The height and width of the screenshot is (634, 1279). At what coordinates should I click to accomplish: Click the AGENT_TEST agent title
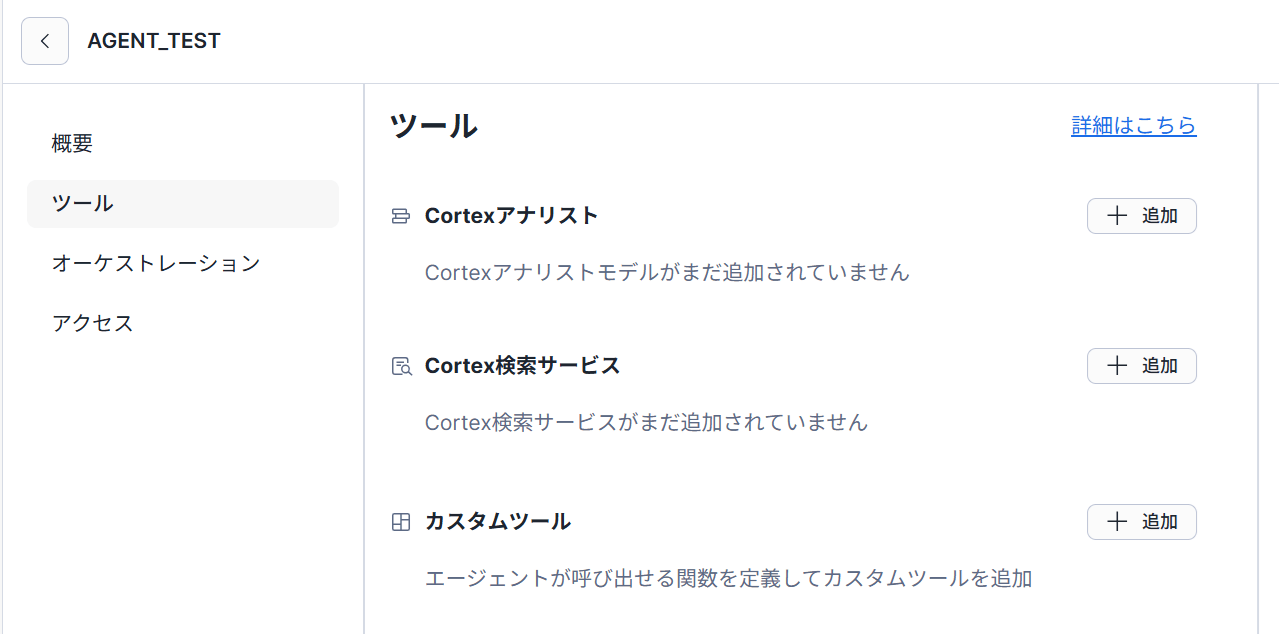pos(154,41)
